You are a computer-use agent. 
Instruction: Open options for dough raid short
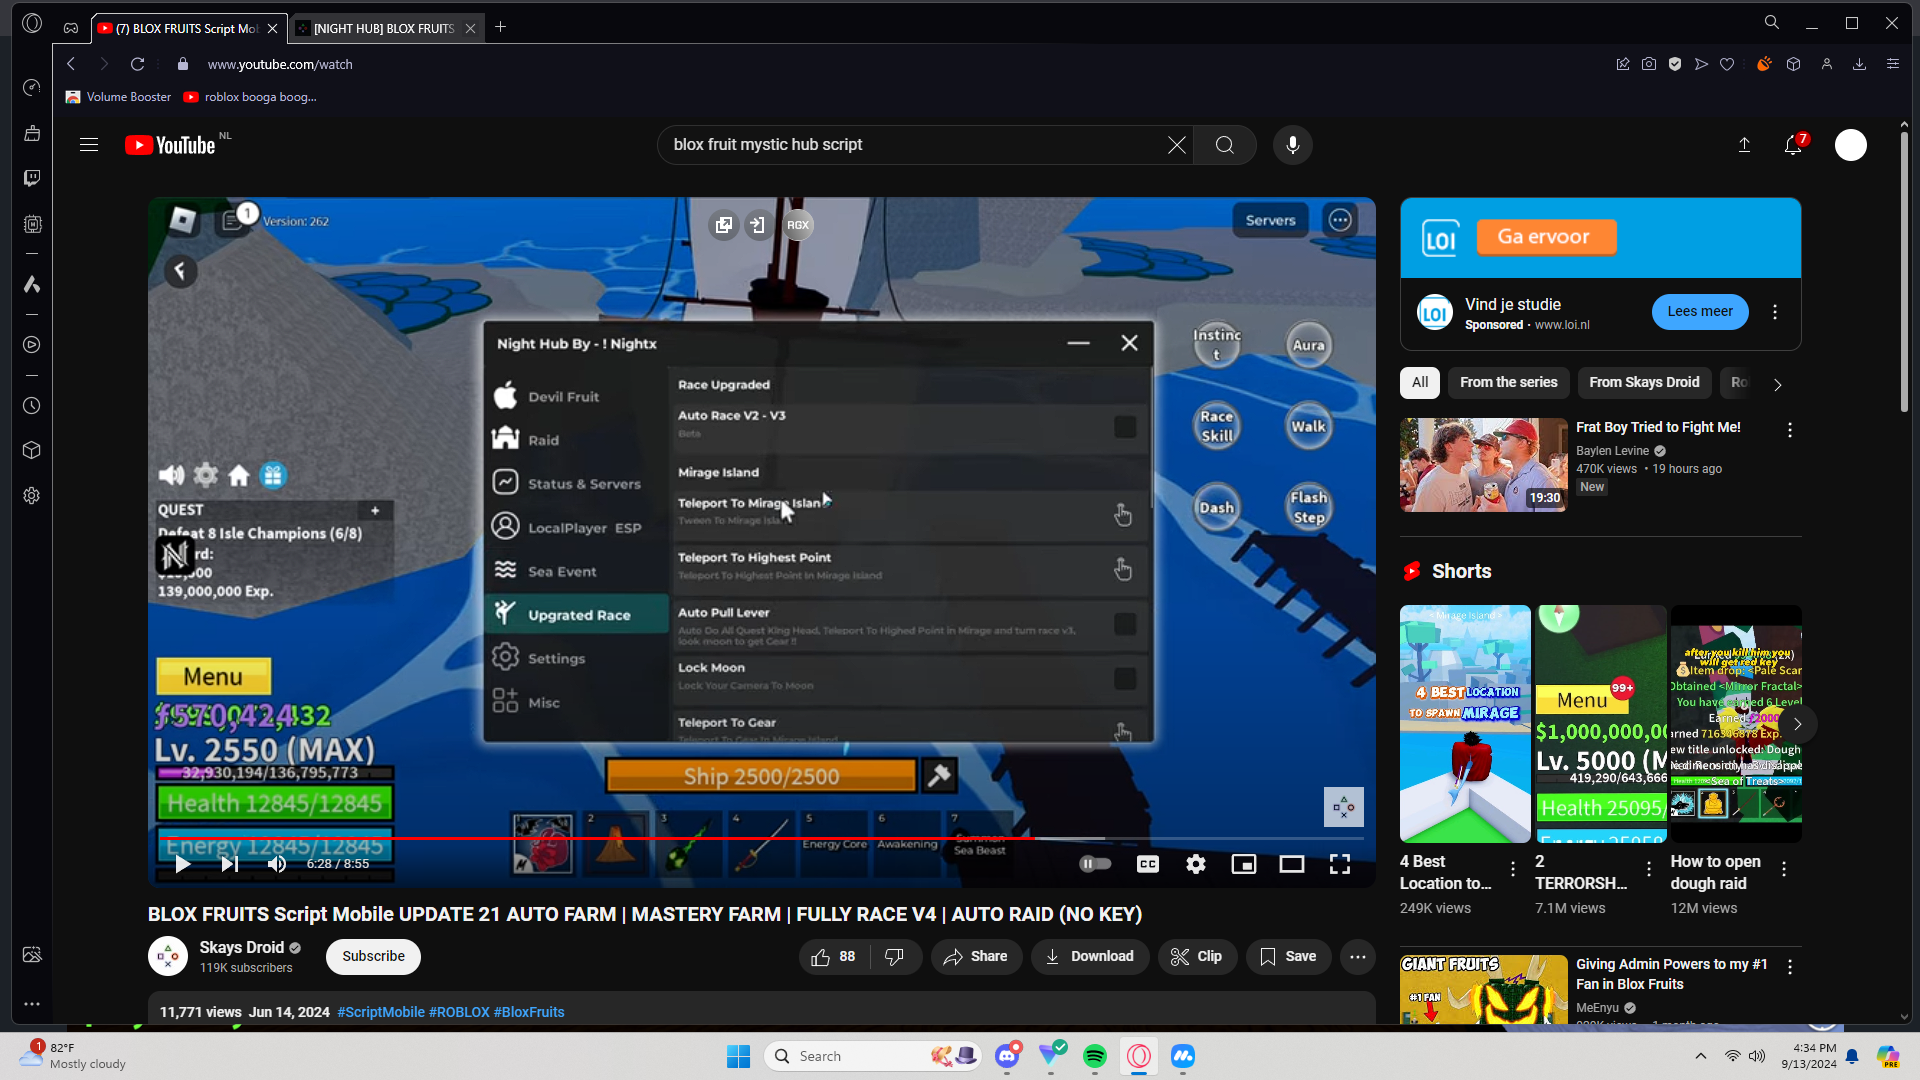pyautogui.click(x=1784, y=869)
